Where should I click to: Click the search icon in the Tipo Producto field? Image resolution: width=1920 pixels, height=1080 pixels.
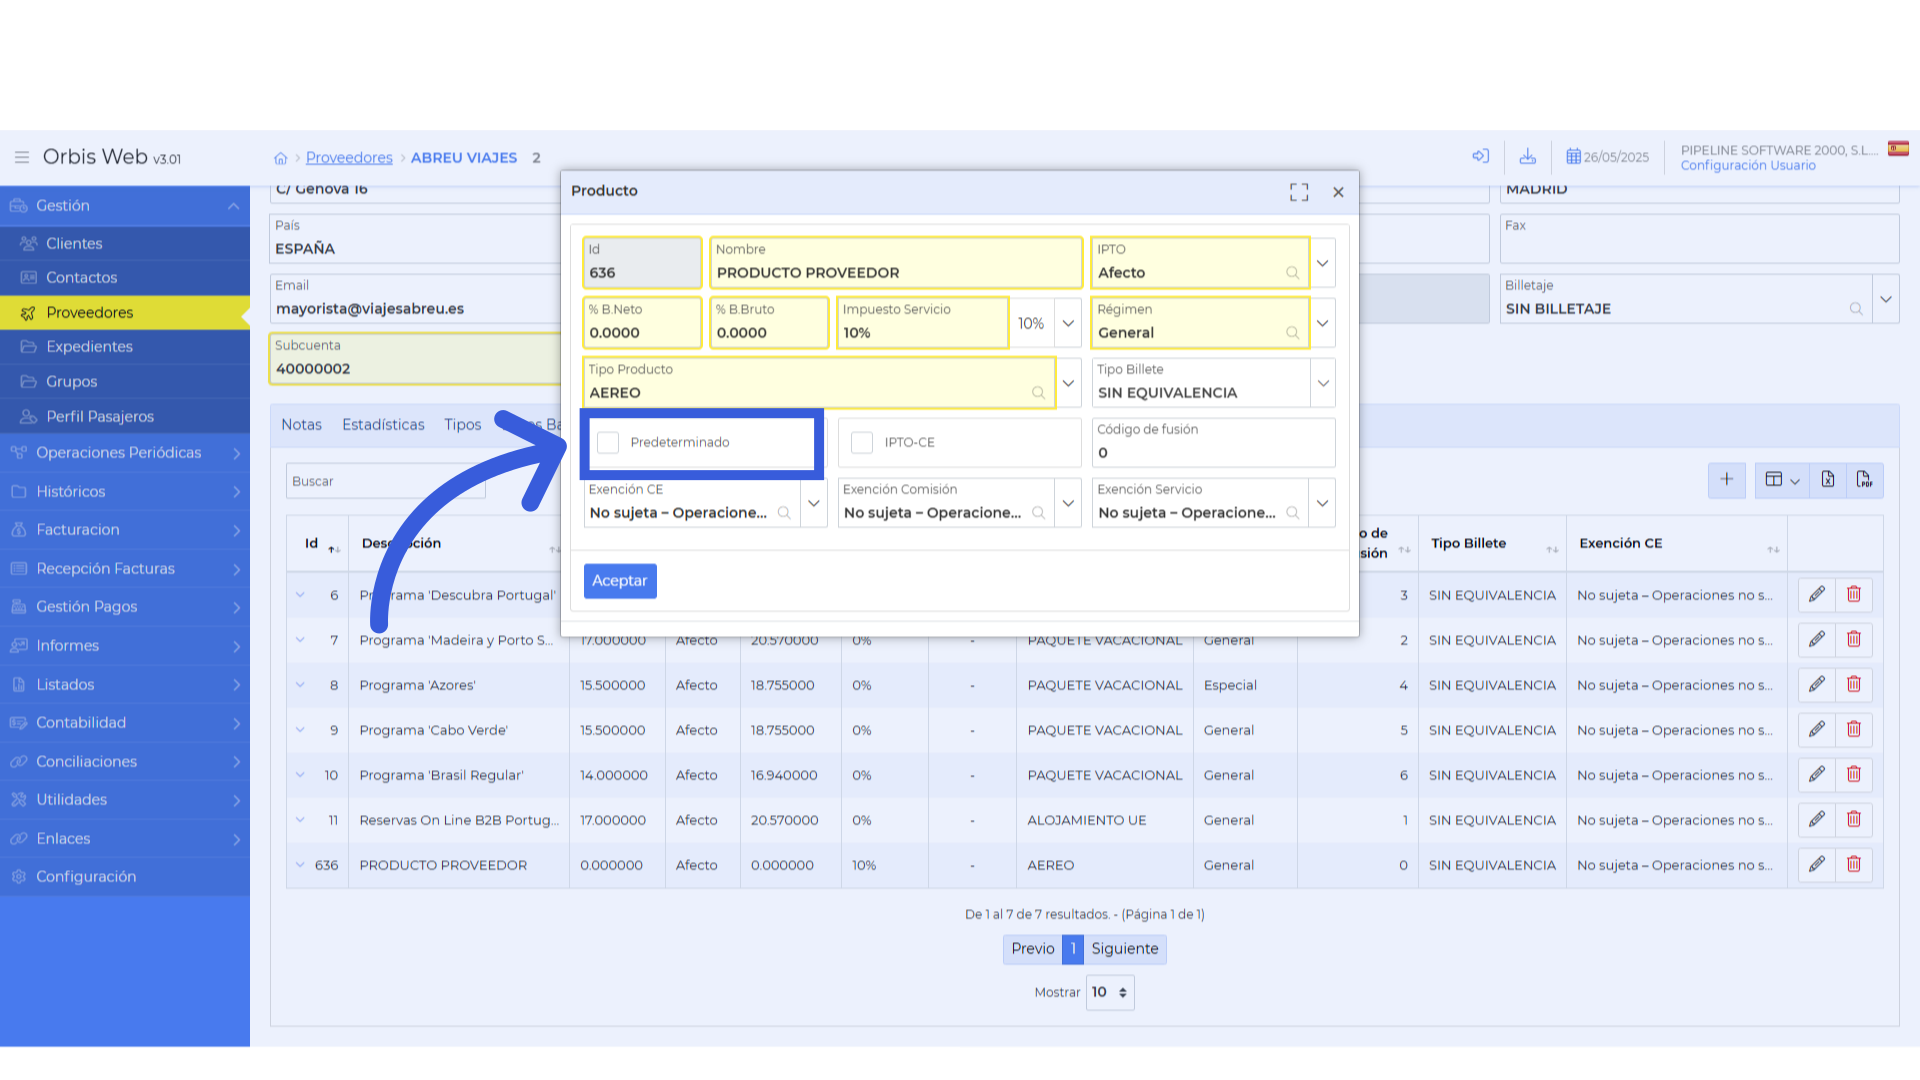point(1038,393)
